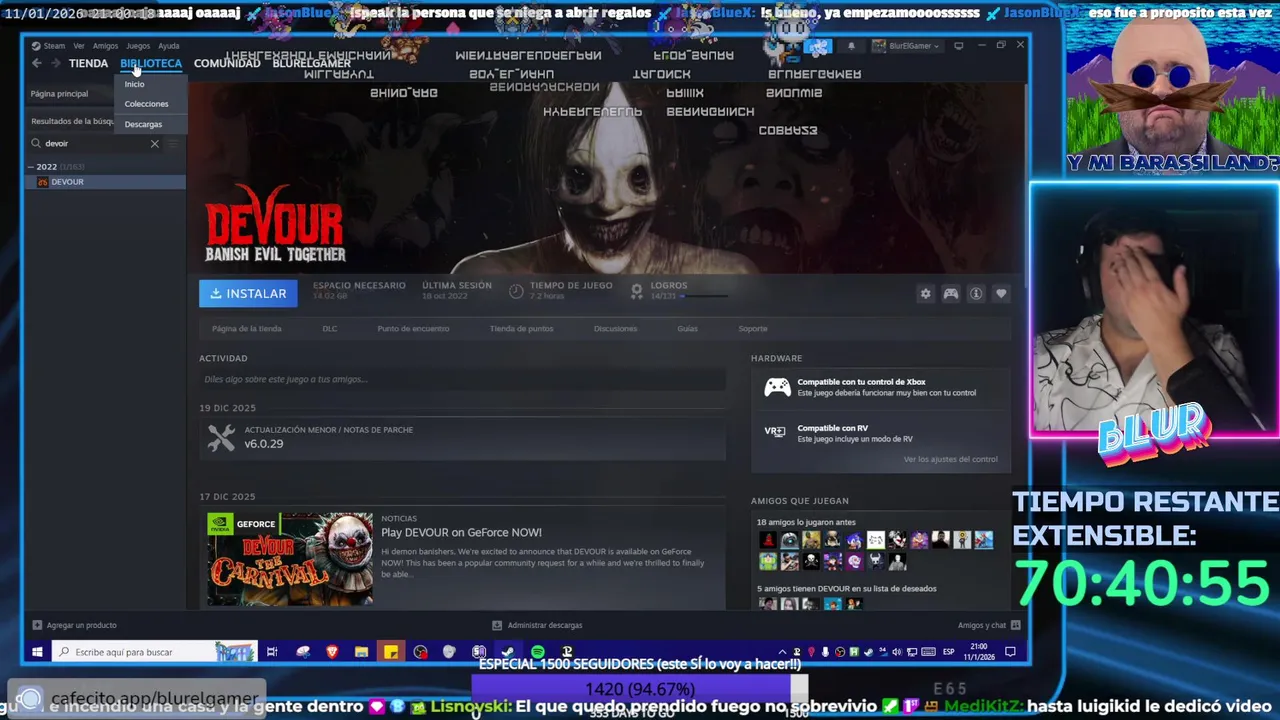
Task: Open the Ver menu
Action: coord(79,46)
